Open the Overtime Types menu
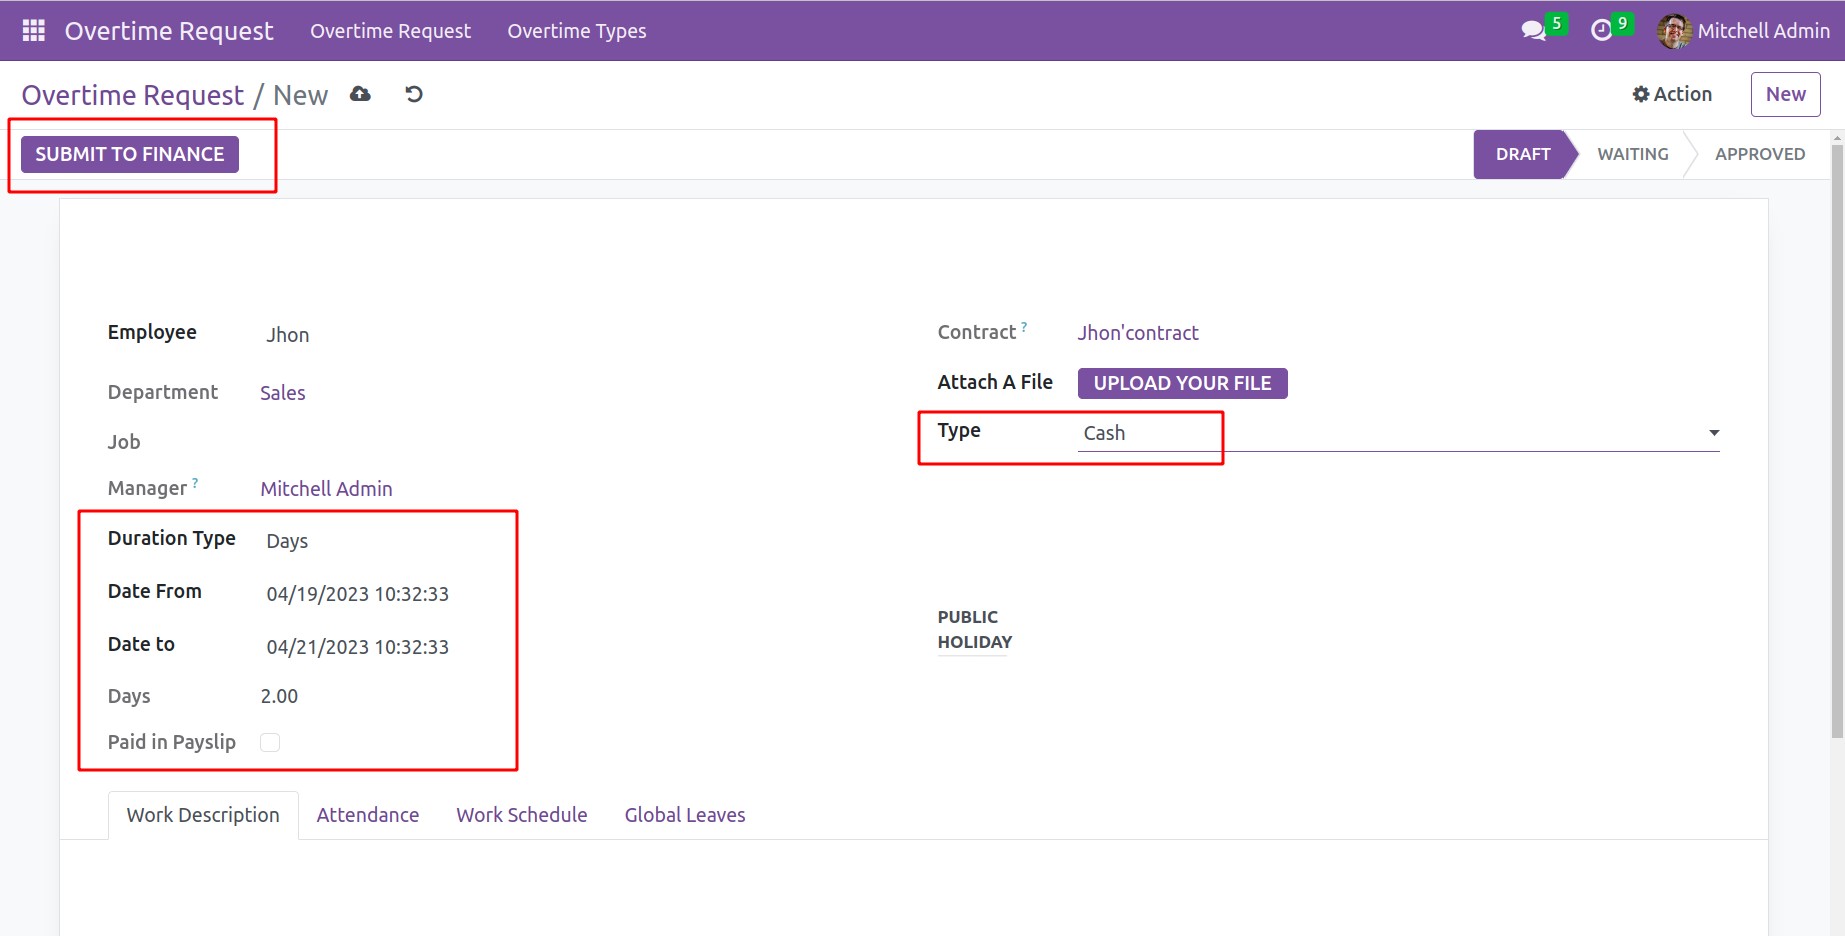1845x936 pixels. [576, 31]
